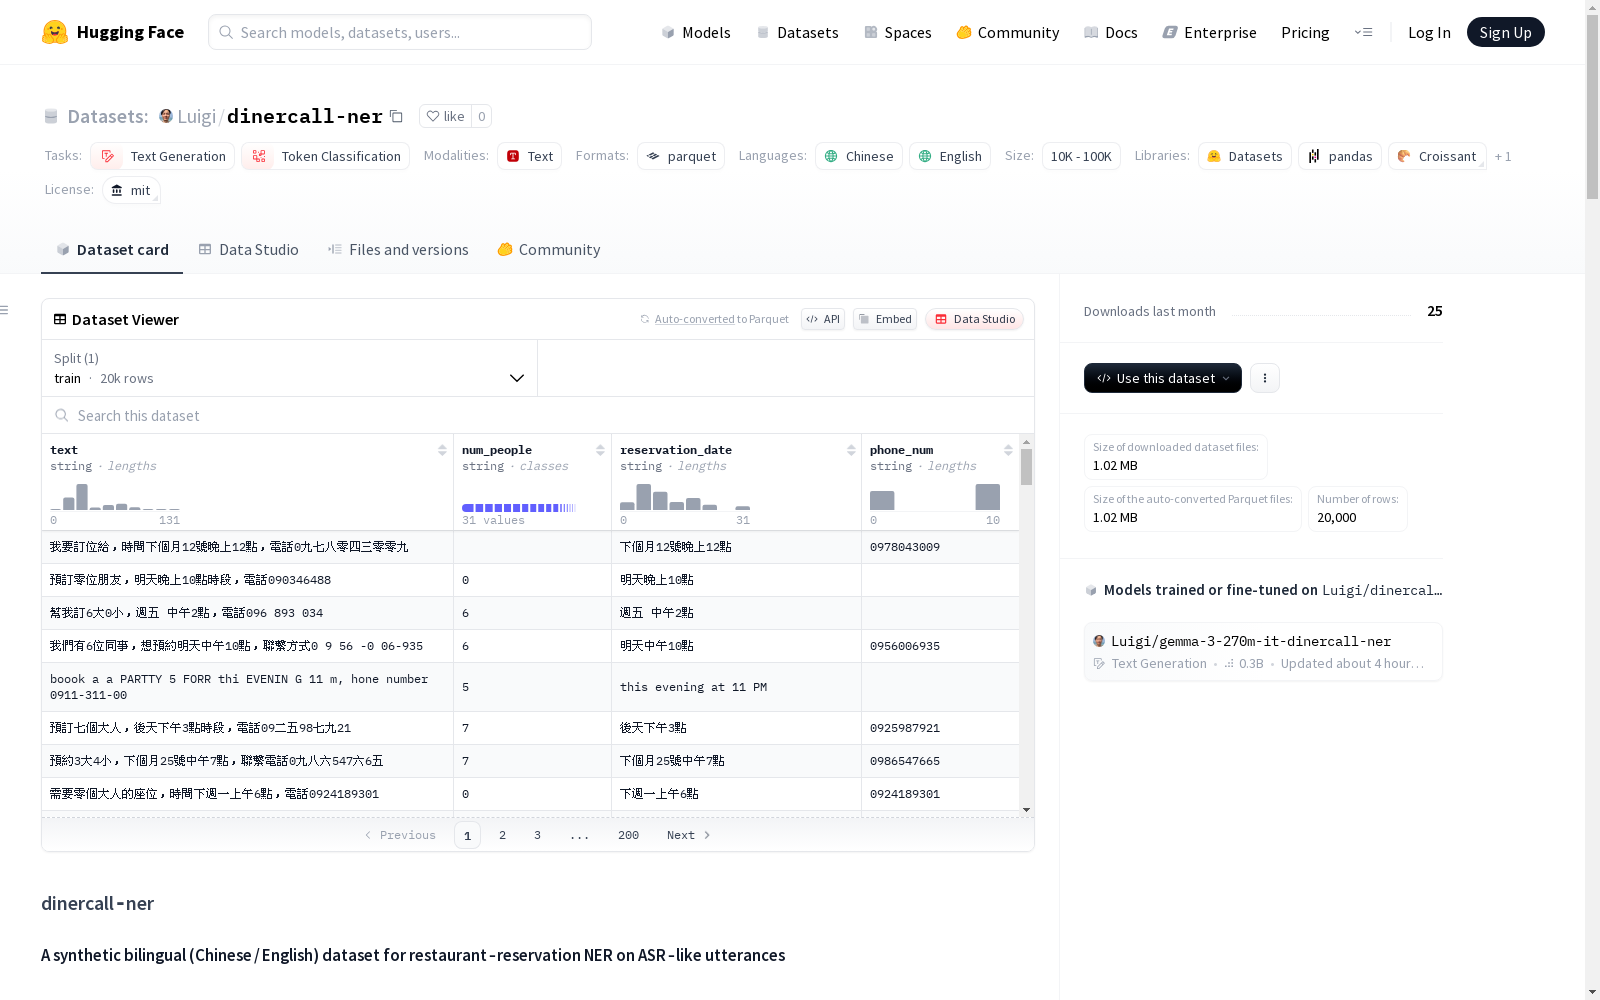1600x1000 pixels.
Task: Open the mit license tag
Action: pyautogui.click(x=131, y=190)
